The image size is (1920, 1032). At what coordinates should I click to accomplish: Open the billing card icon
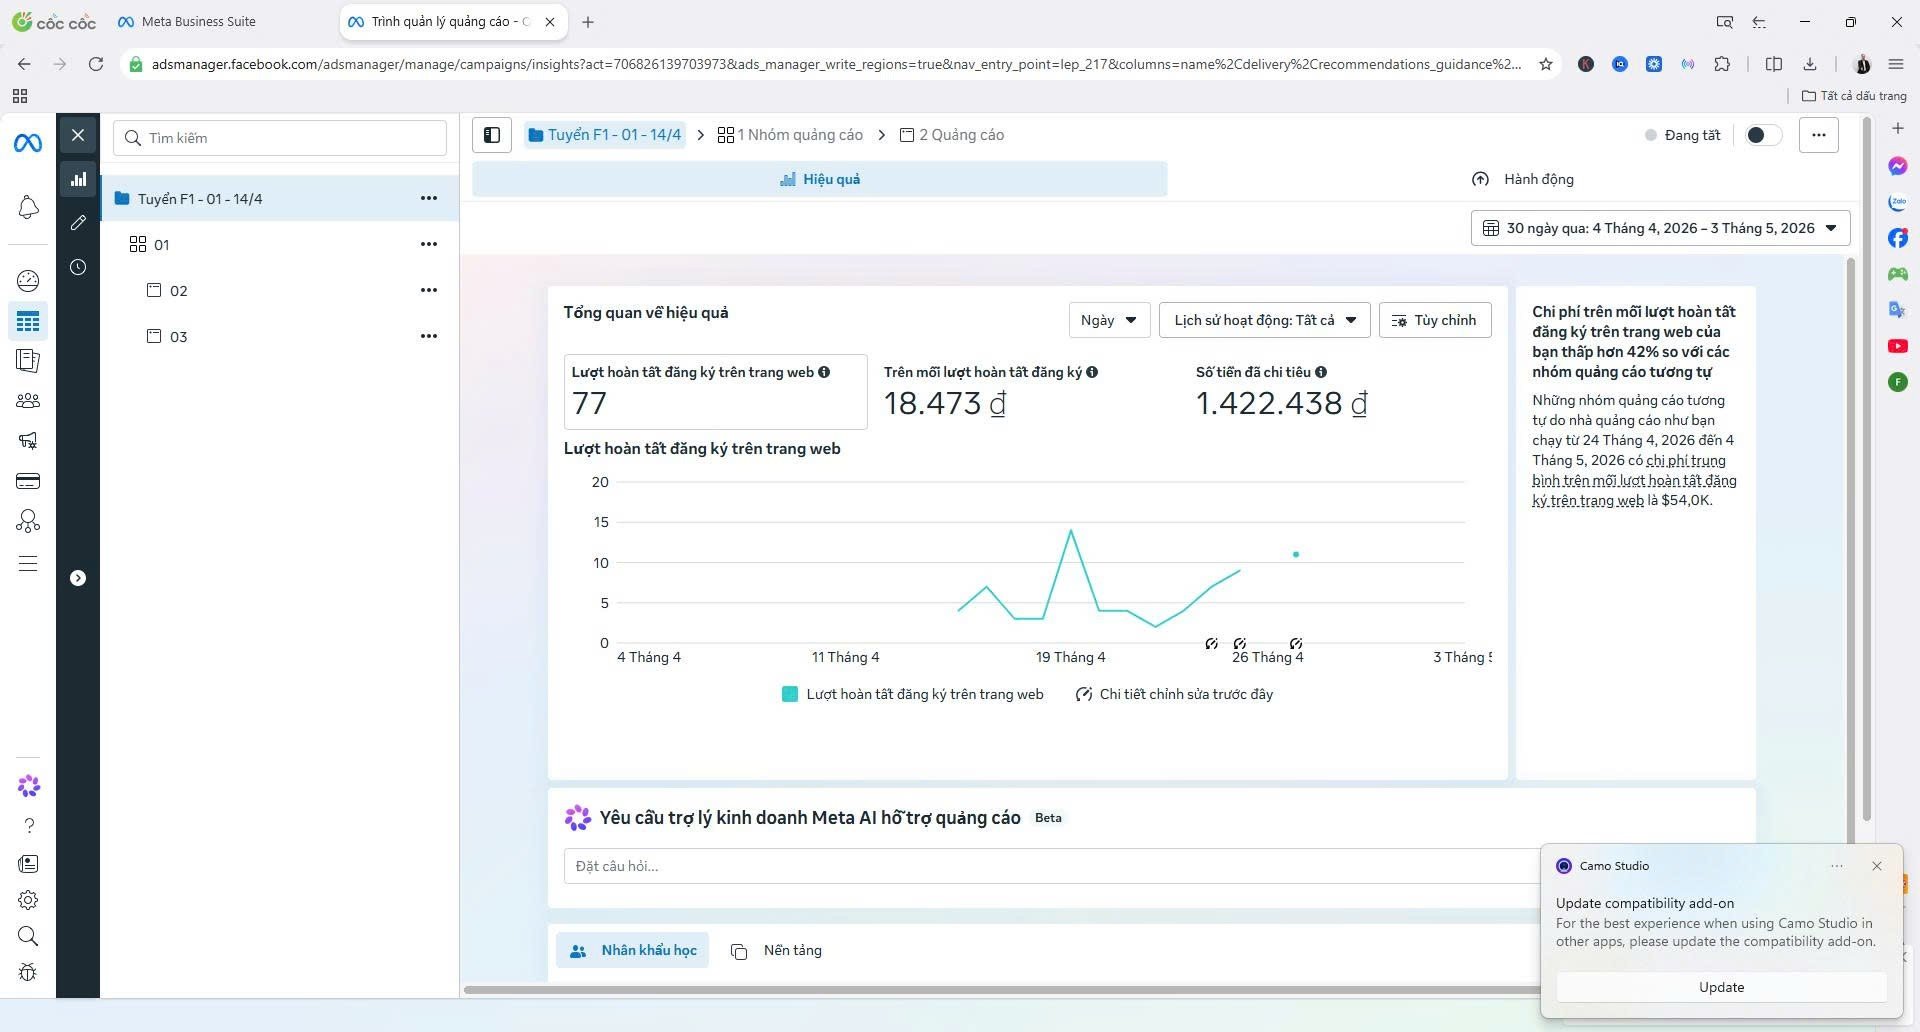(x=28, y=481)
